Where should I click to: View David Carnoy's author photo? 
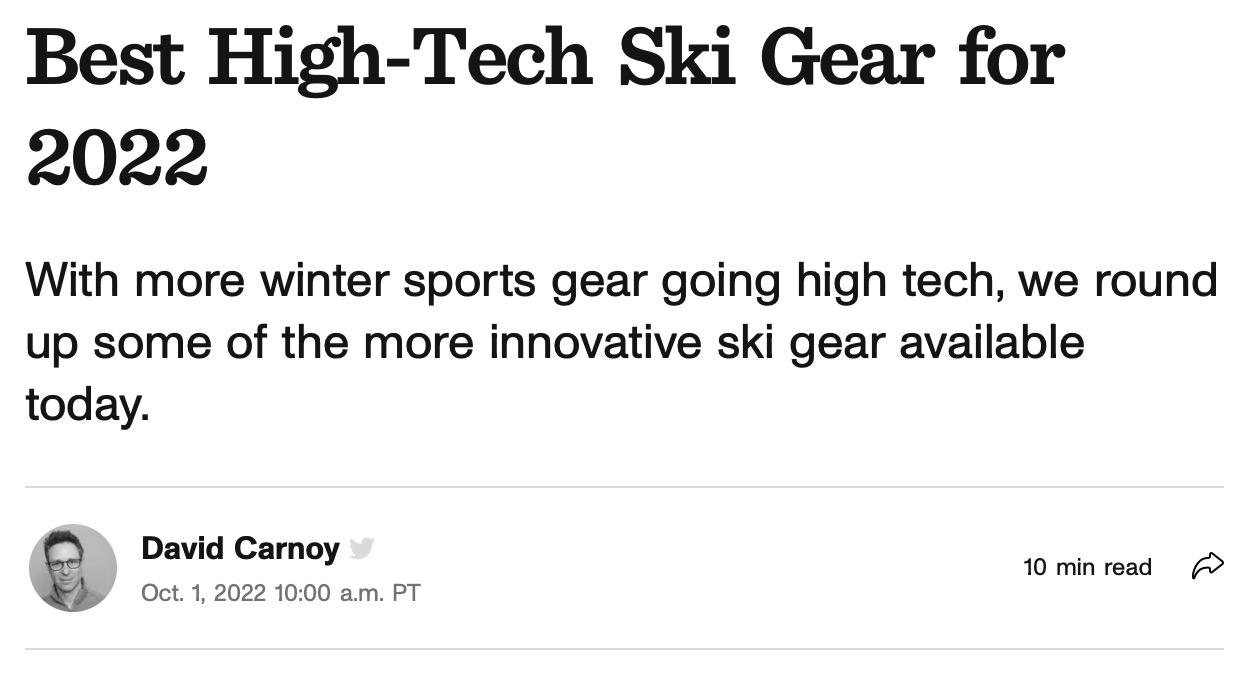point(73,568)
